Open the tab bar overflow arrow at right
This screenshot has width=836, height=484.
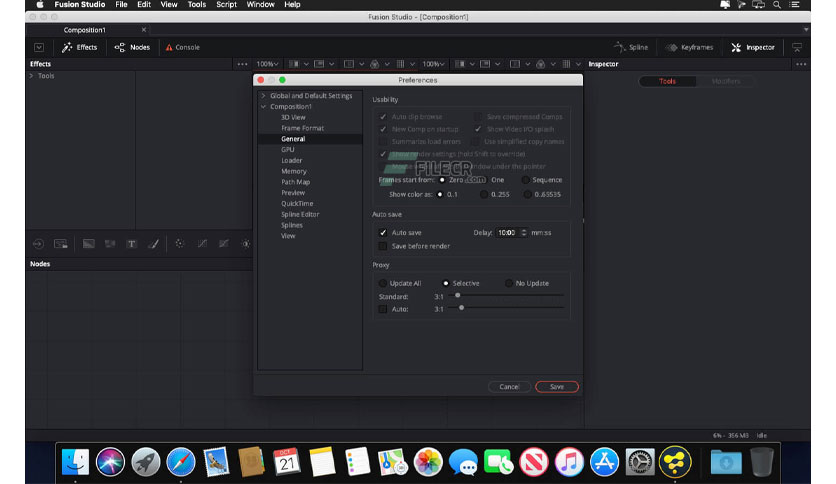pyautogui.click(x=806, y=30)
